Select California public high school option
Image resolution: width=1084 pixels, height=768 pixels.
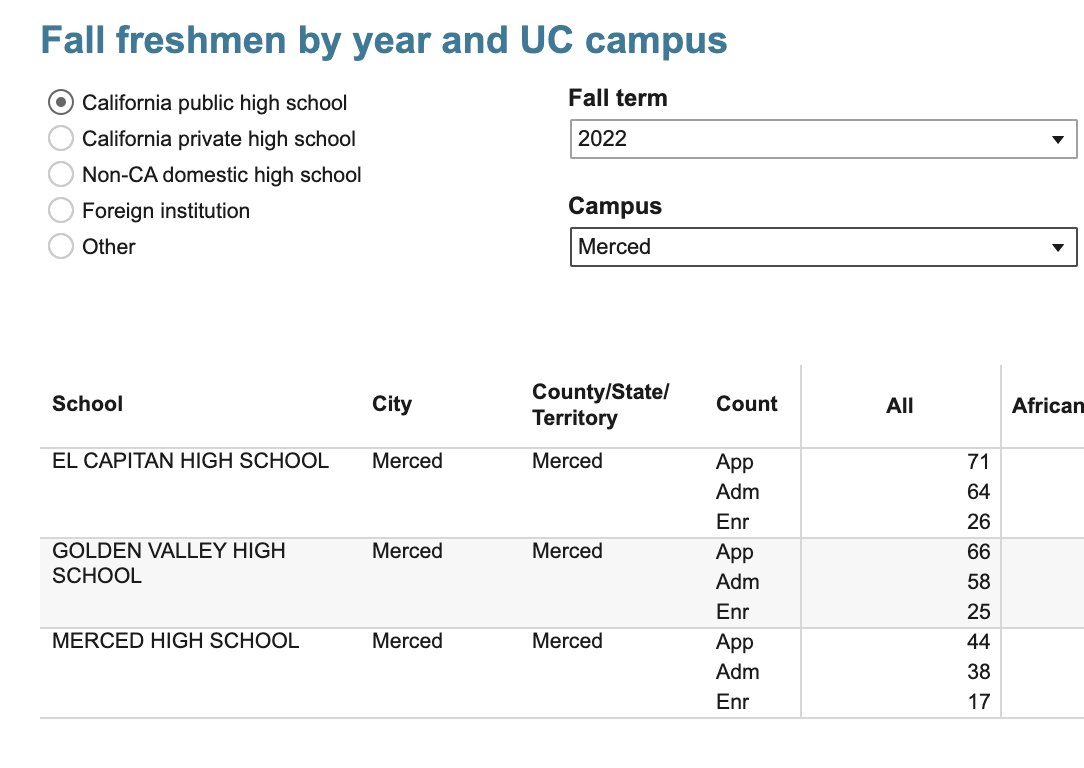(x=61, y=102)
